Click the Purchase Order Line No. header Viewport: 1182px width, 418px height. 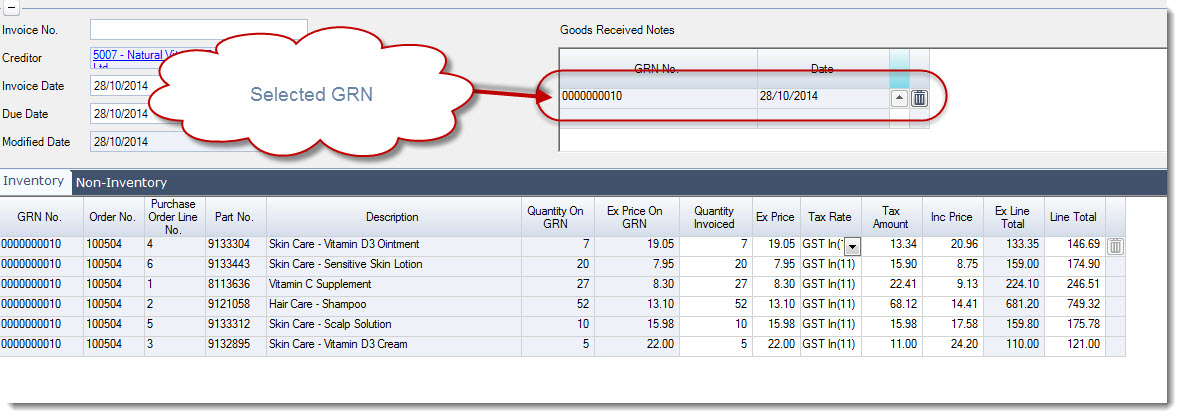tap(173, 217)
